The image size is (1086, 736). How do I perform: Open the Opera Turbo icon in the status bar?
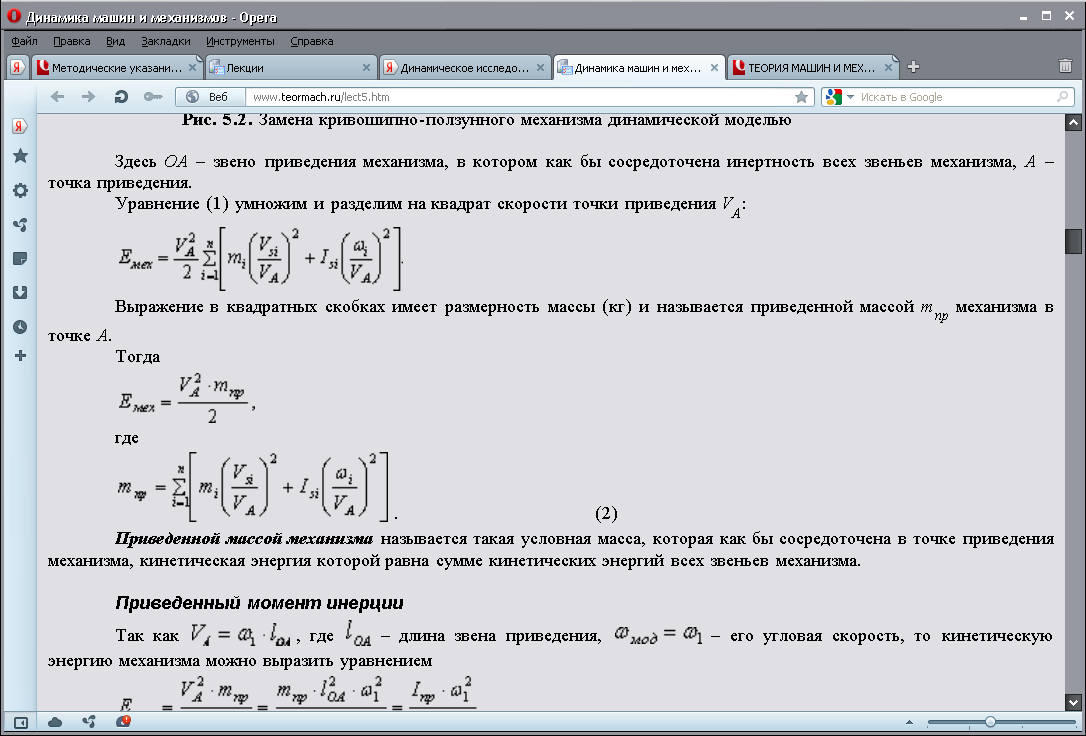point(123,722)
